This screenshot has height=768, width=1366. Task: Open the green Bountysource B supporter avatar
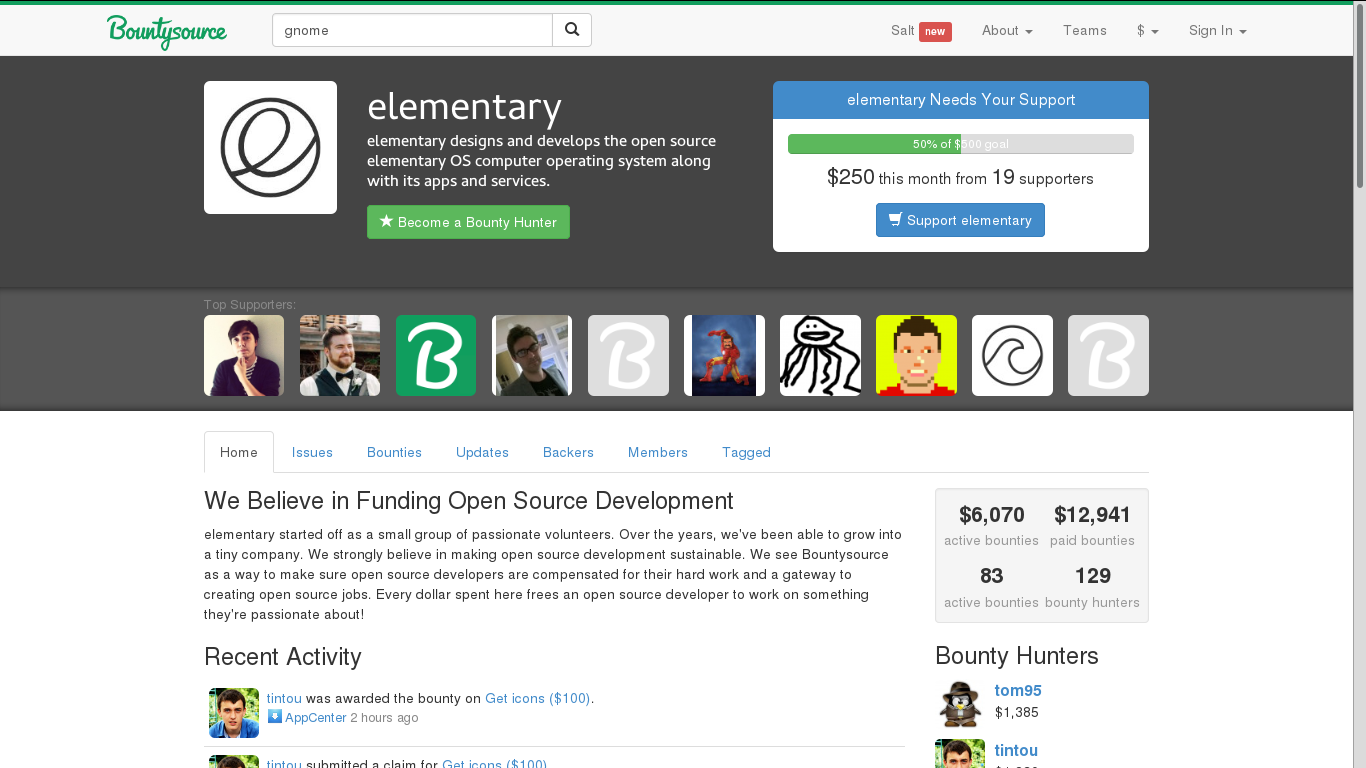coord(436,355)
